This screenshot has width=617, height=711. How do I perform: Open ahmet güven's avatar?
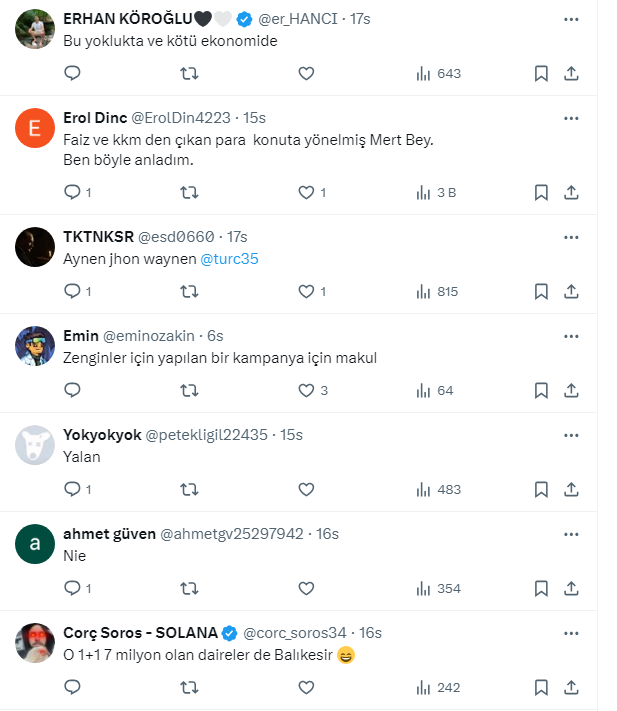pyautogui.click(x=35, y=543)
